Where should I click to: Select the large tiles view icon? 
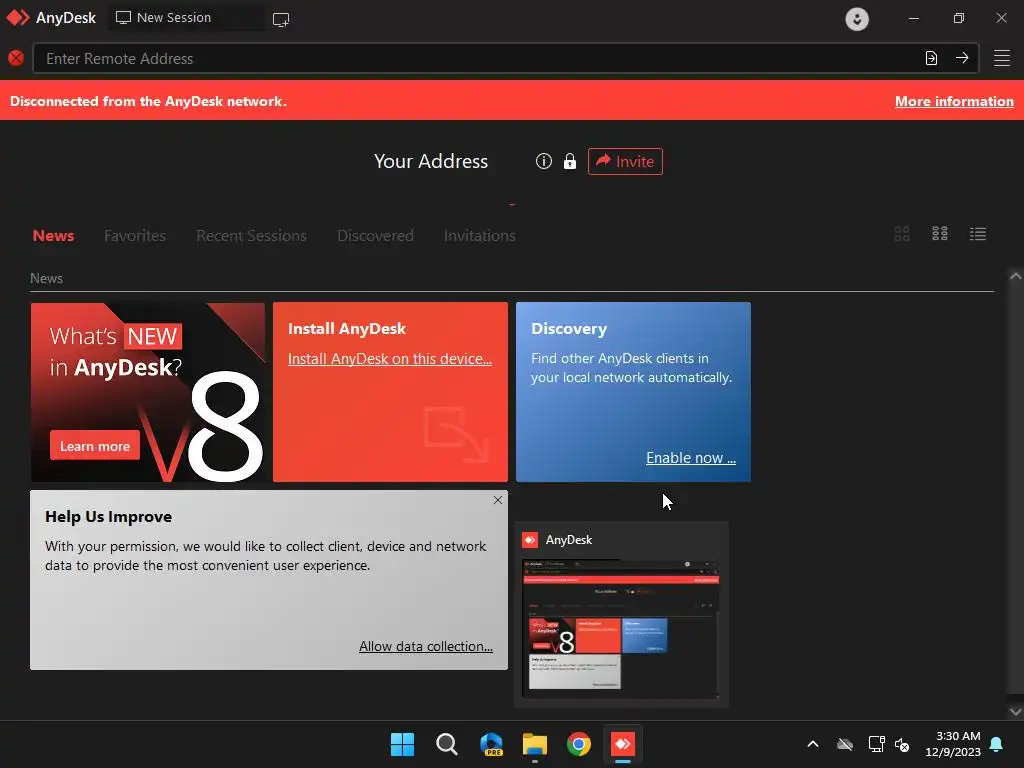902,234
